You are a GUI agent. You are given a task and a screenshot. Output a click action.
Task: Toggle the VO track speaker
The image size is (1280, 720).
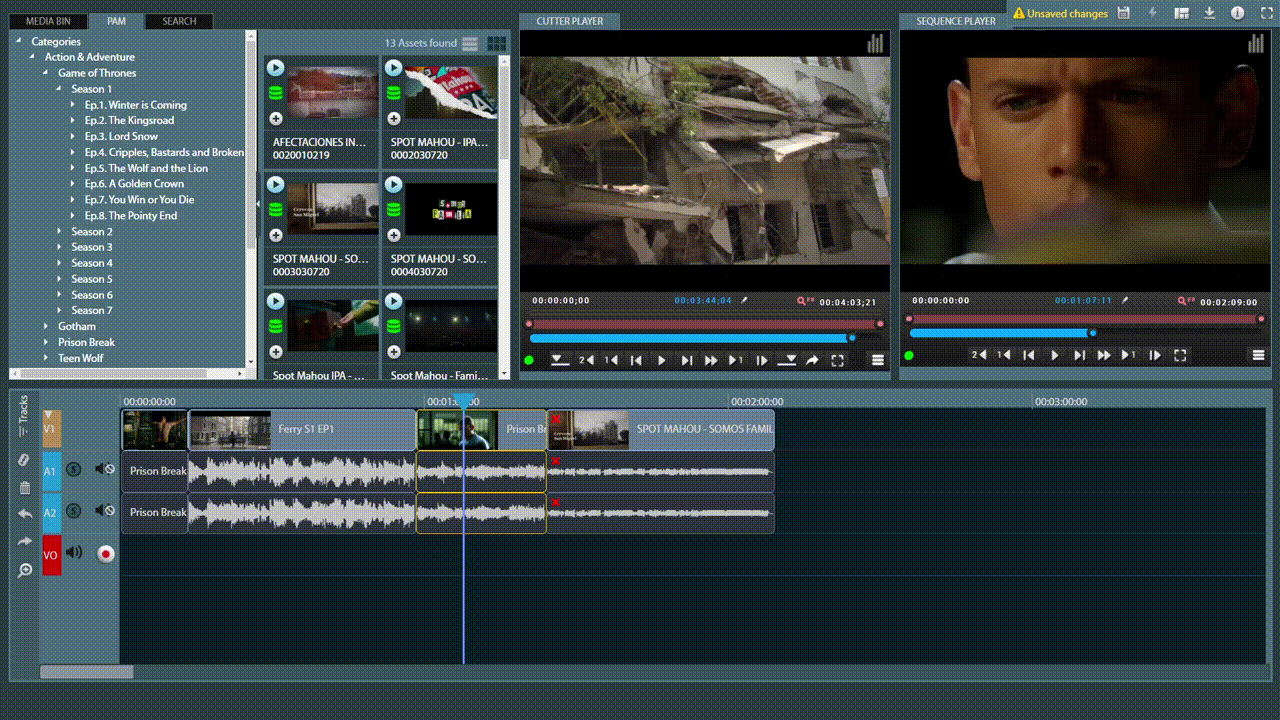74,552
